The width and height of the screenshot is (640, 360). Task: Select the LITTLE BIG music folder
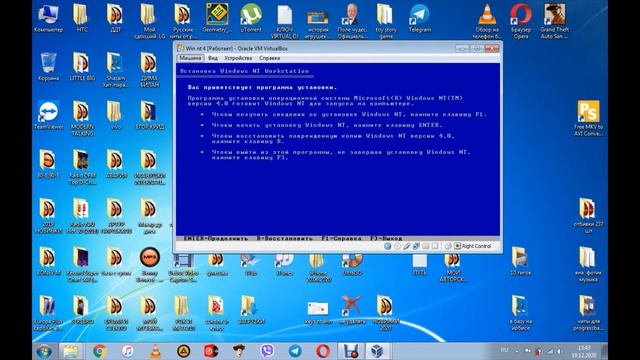pos(82,67)
